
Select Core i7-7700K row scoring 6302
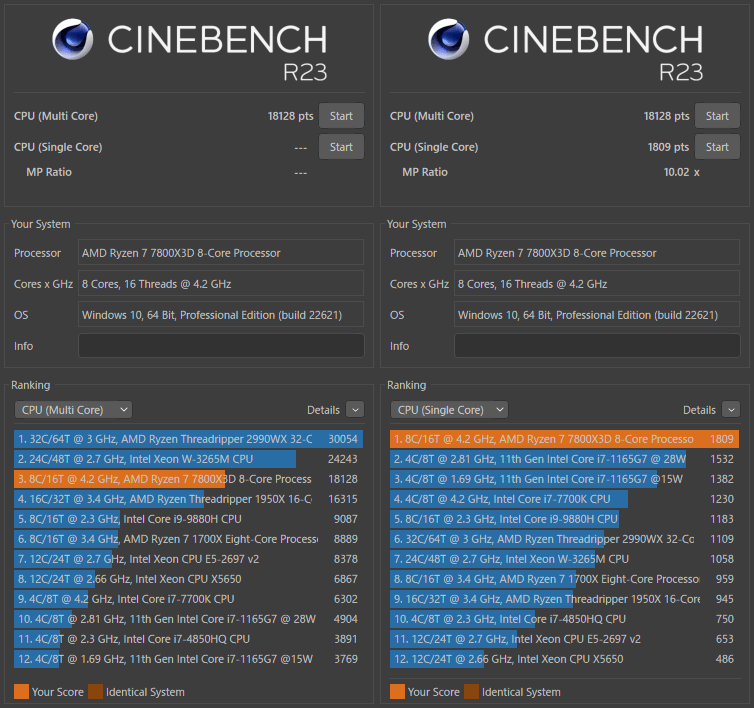coord(188,599)
